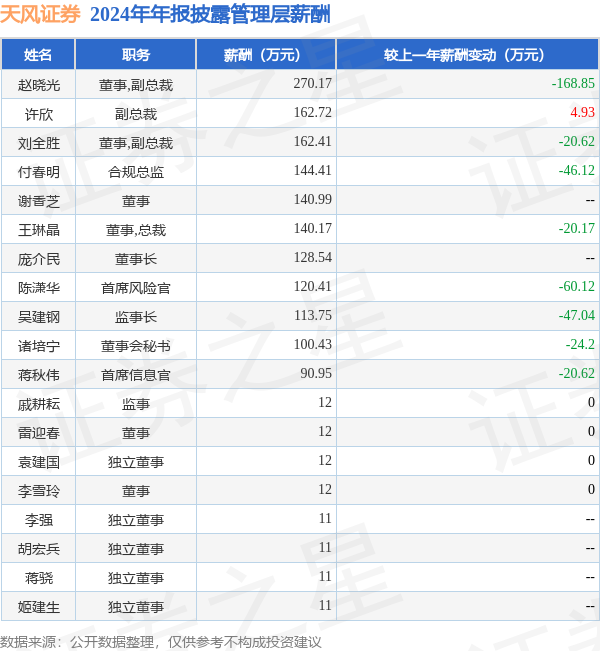This screenshot has width=600, height=651.
Task: Select change value -47.04
Action: [576, 316]
